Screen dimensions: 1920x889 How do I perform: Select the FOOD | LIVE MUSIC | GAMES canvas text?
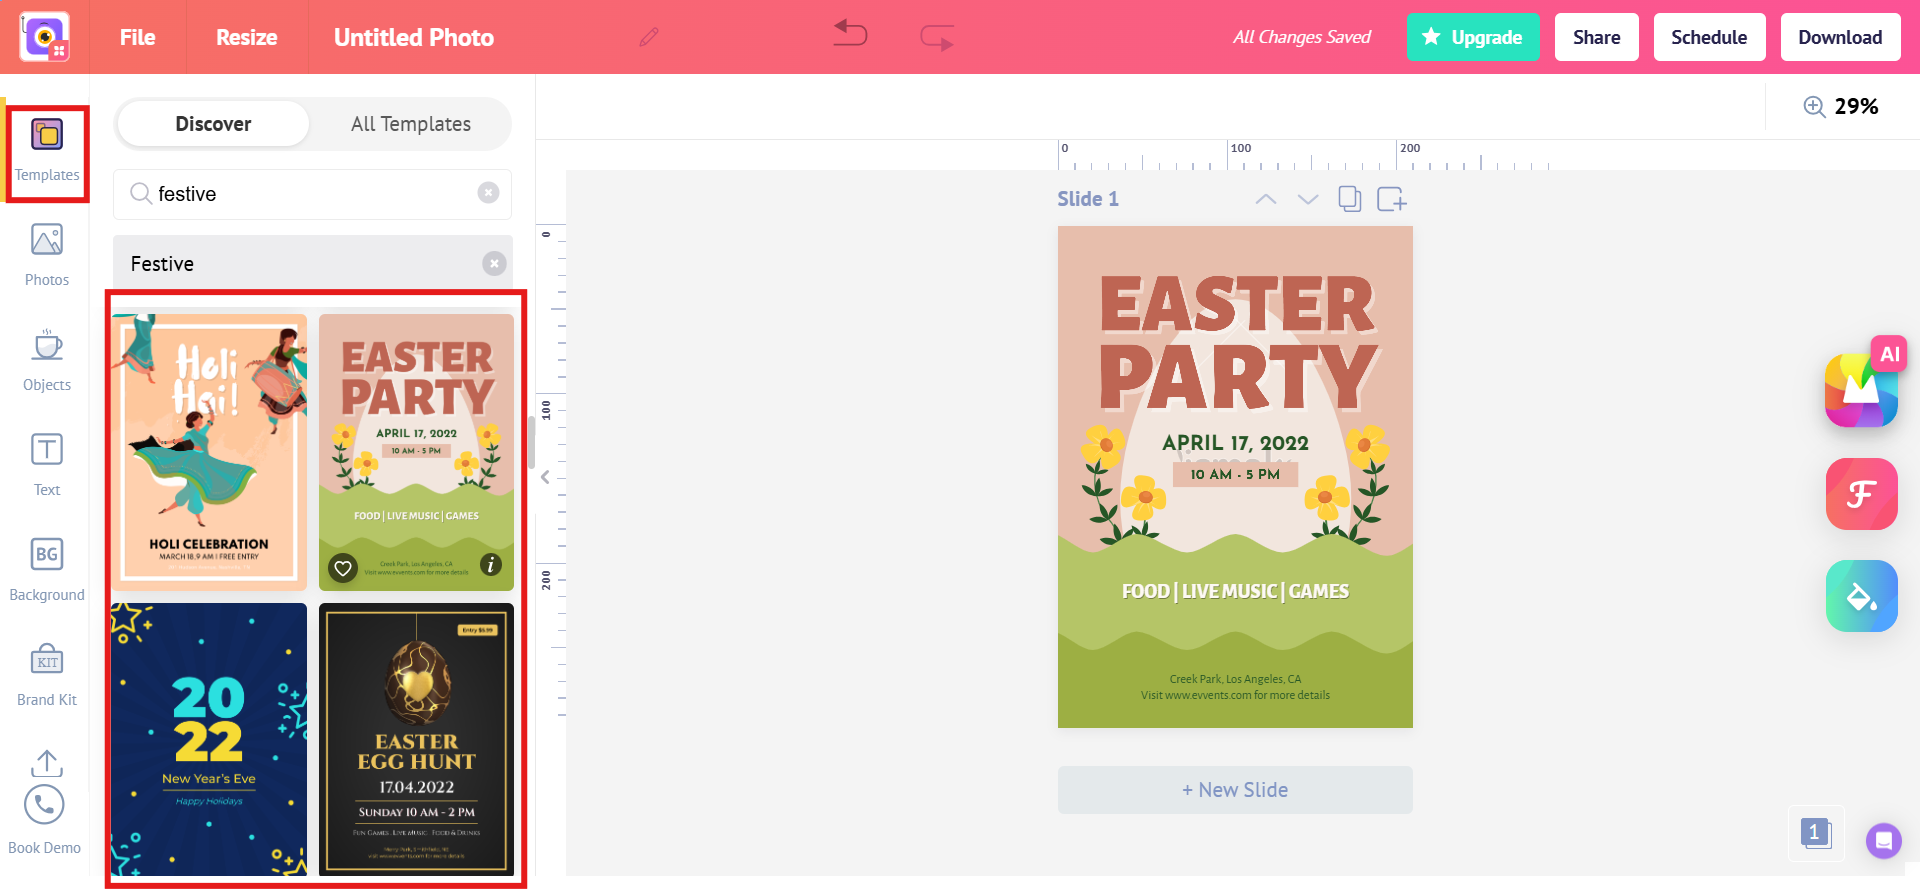tap(1235, 591)
